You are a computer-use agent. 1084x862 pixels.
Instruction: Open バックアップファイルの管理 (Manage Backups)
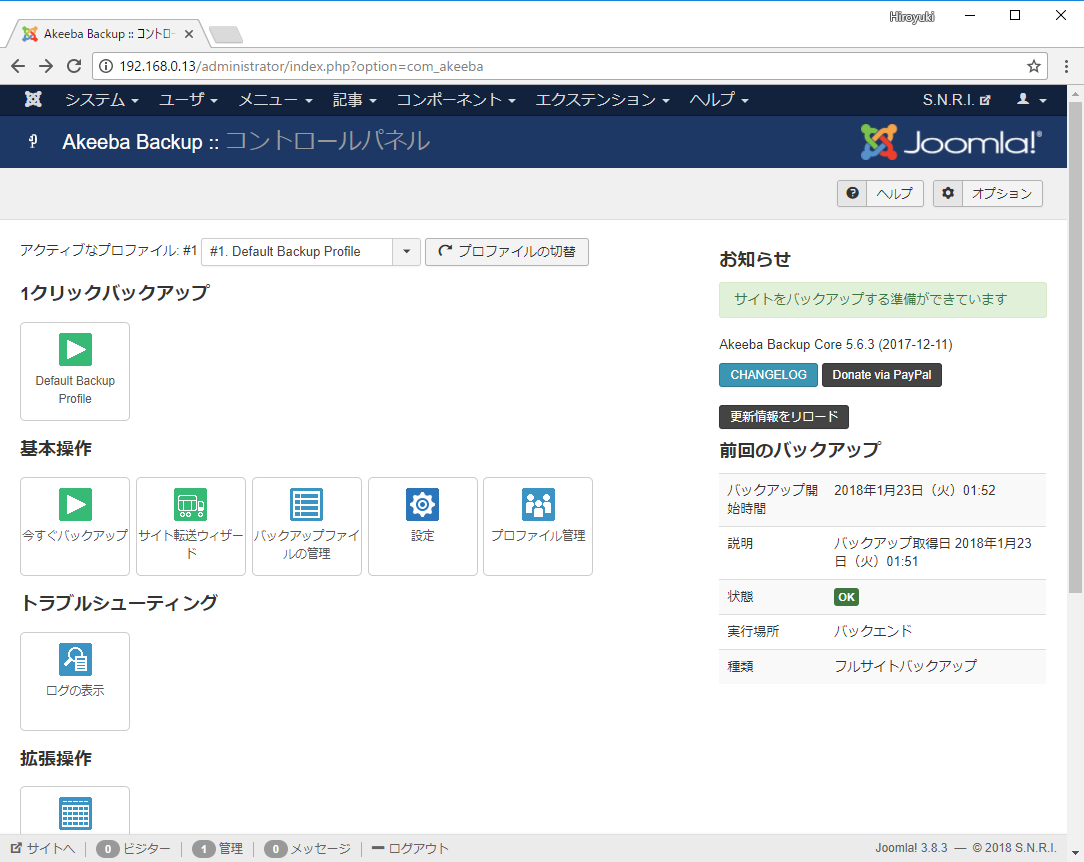[306, 526]
